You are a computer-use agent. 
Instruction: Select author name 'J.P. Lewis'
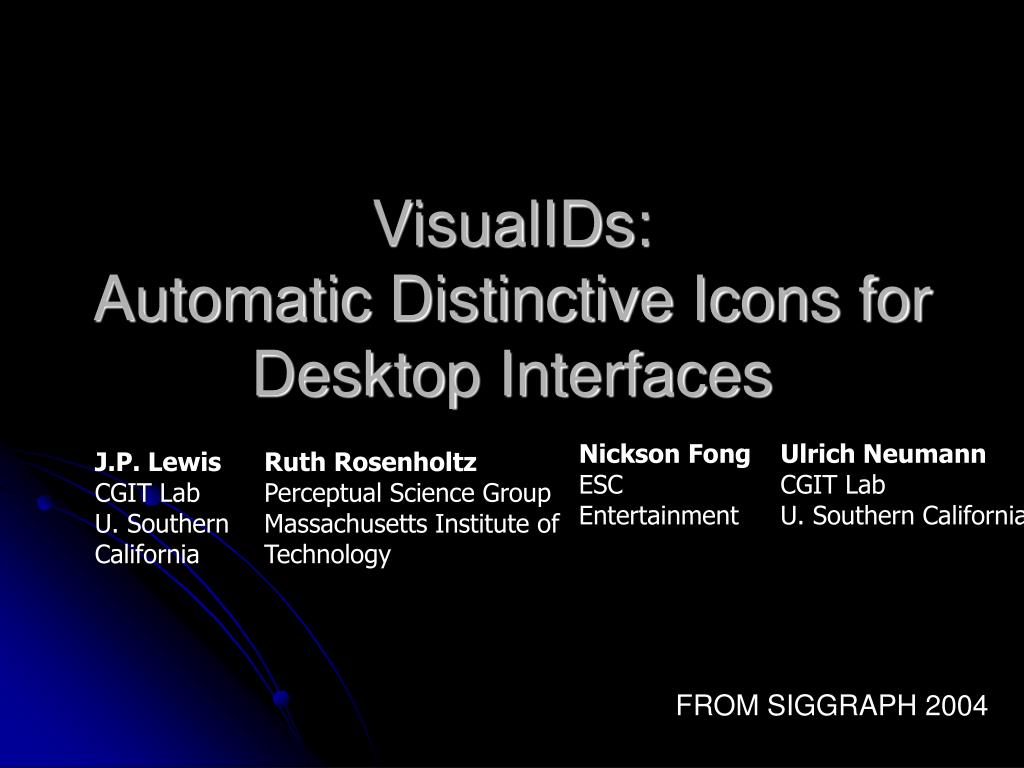pos(158,462)
